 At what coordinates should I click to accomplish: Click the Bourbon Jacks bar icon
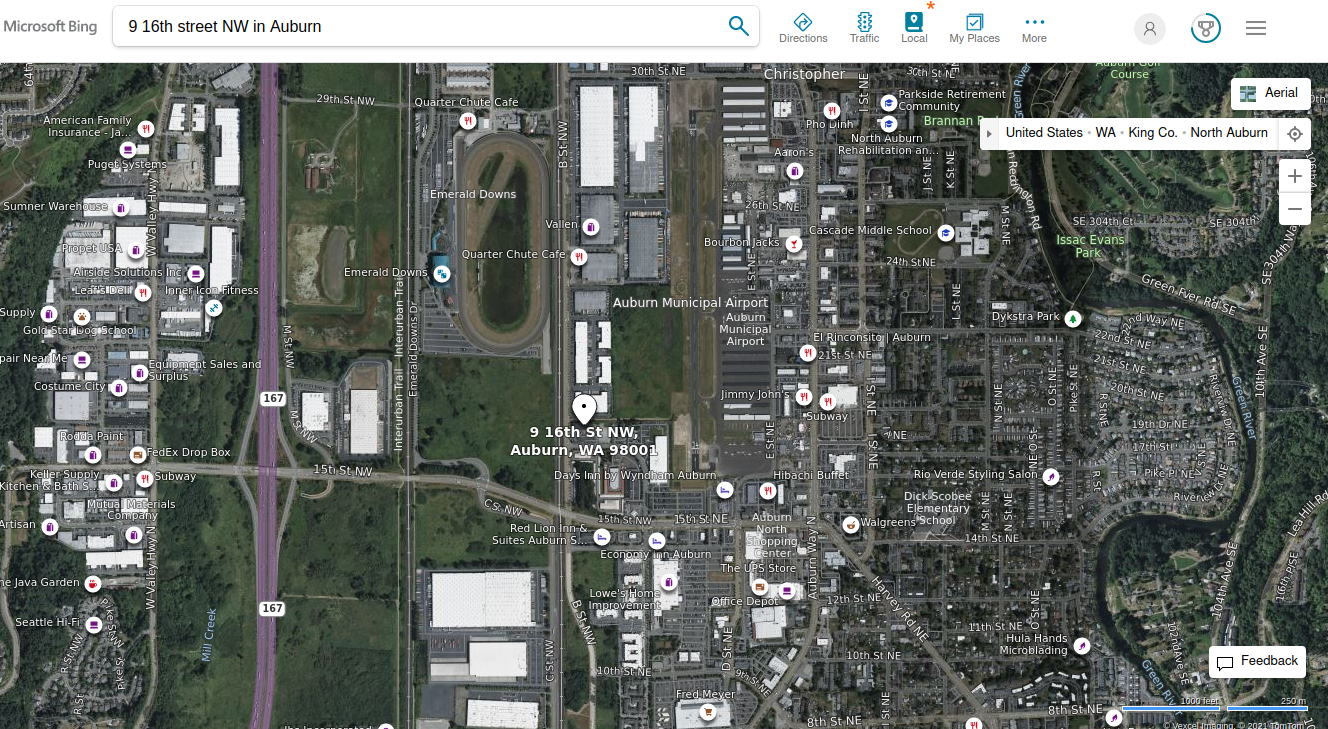[x=793, y=243]
